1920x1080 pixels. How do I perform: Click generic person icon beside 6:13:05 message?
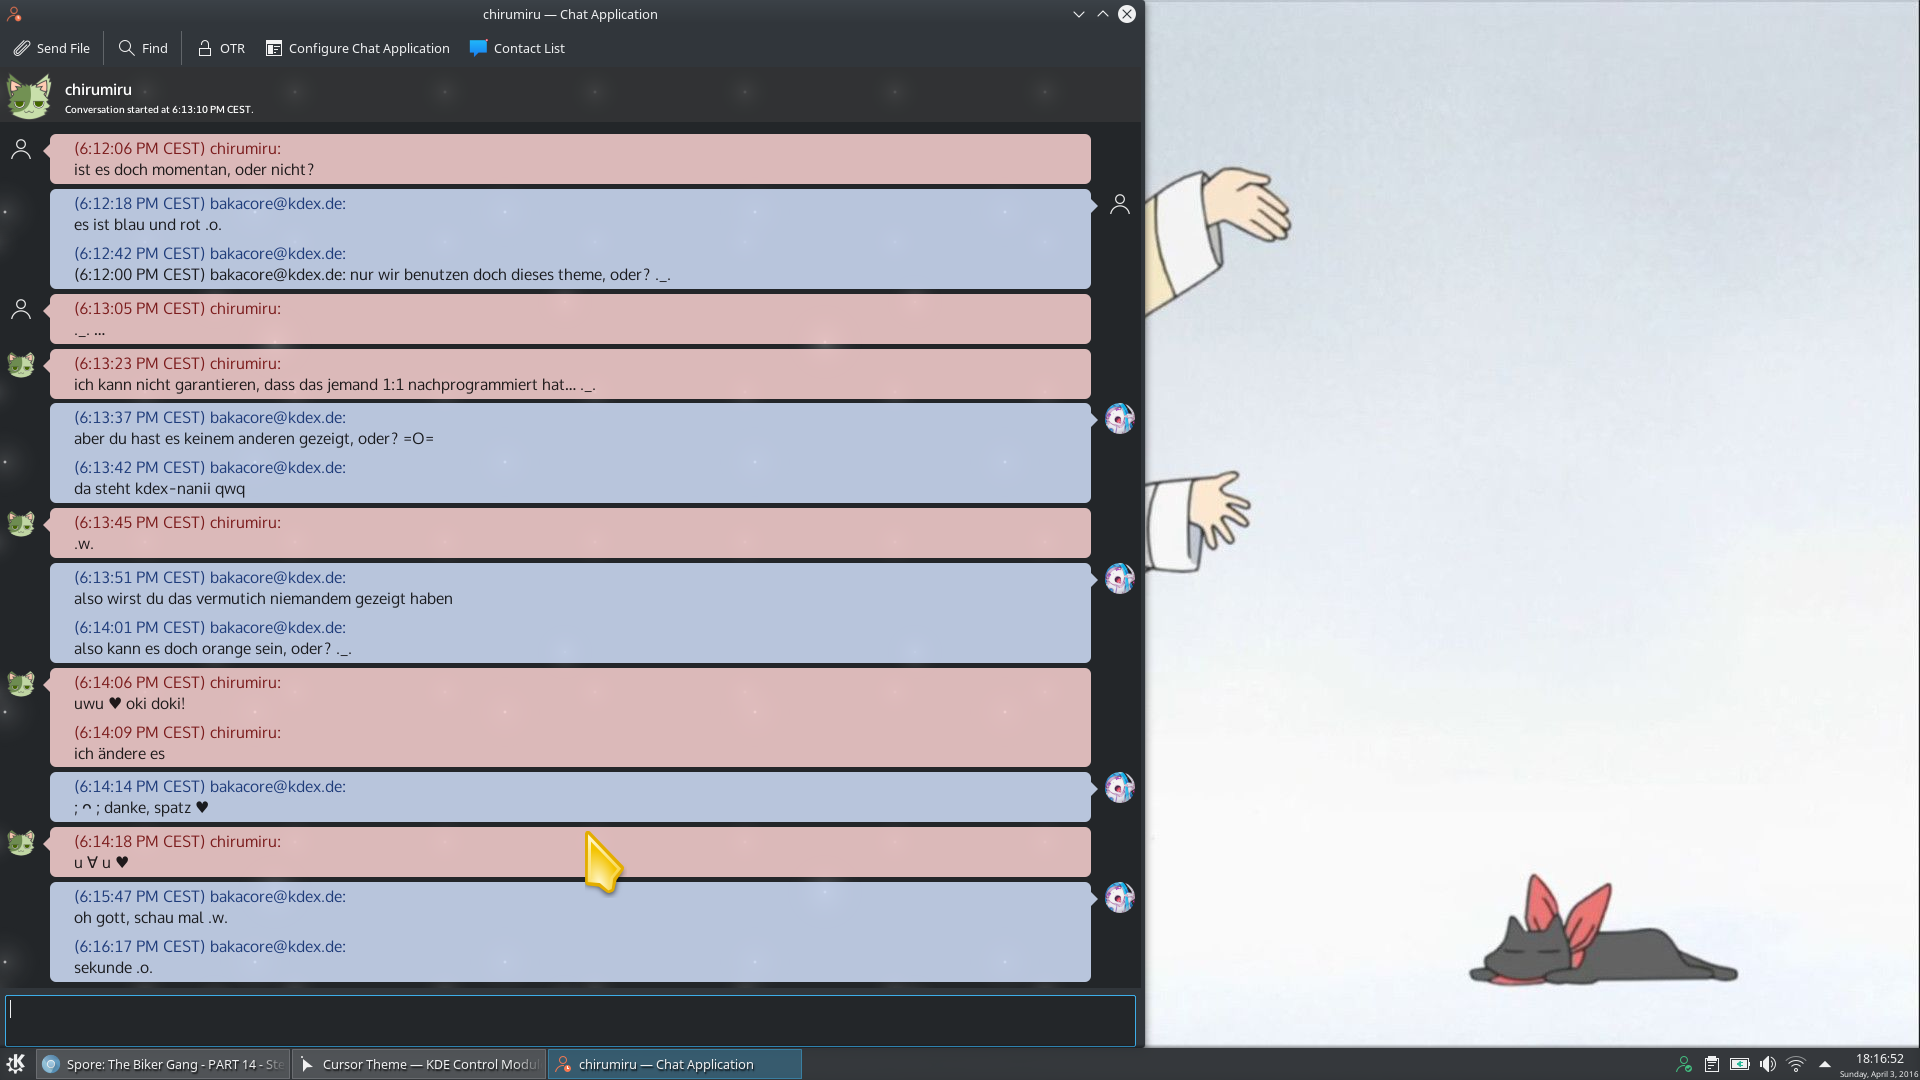click(x=21, y=310)
